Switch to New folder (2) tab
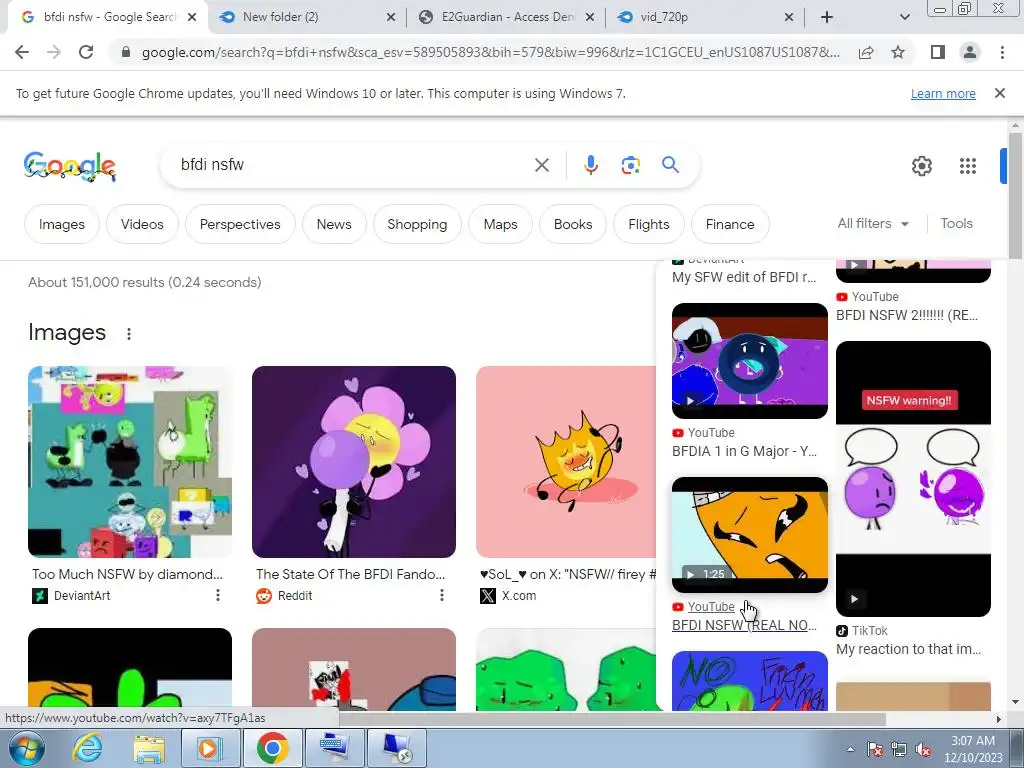Screen dimensions: 1024x768 click(x=307, y=17)
